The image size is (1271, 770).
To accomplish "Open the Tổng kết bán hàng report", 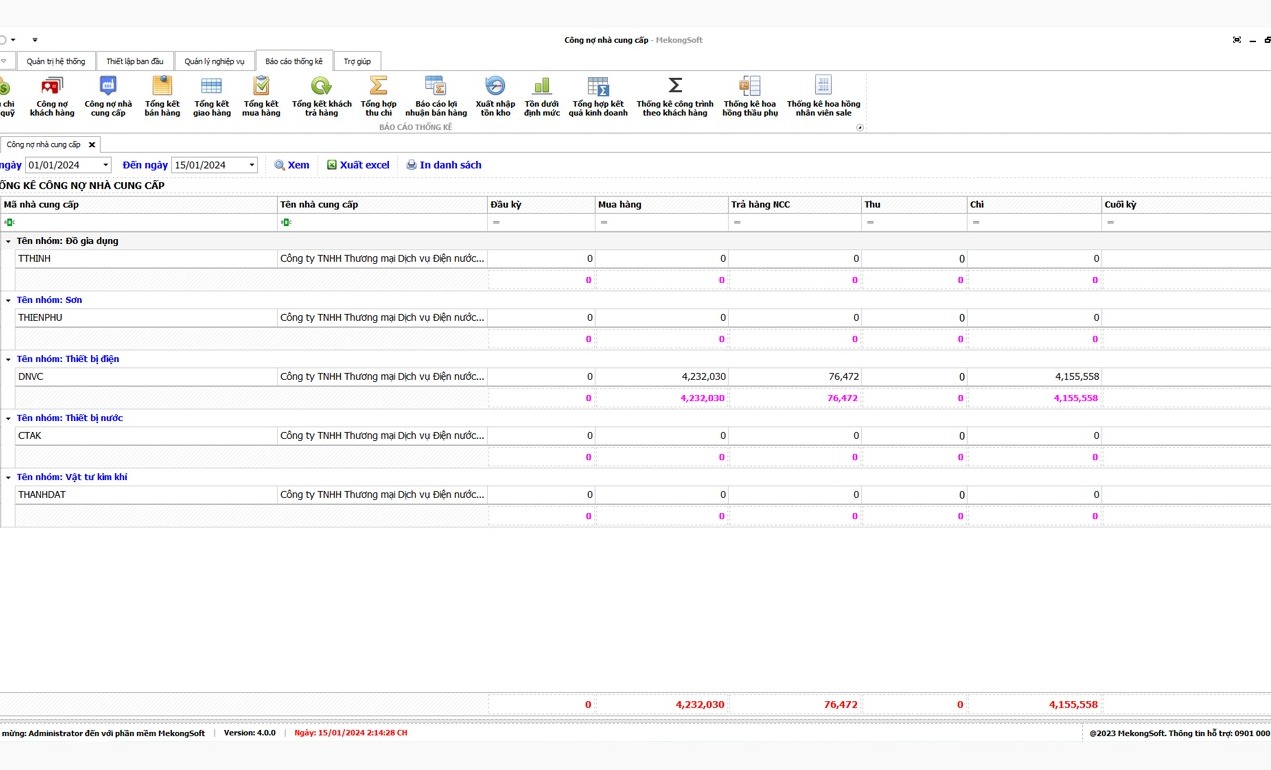I will coord(162,96).
